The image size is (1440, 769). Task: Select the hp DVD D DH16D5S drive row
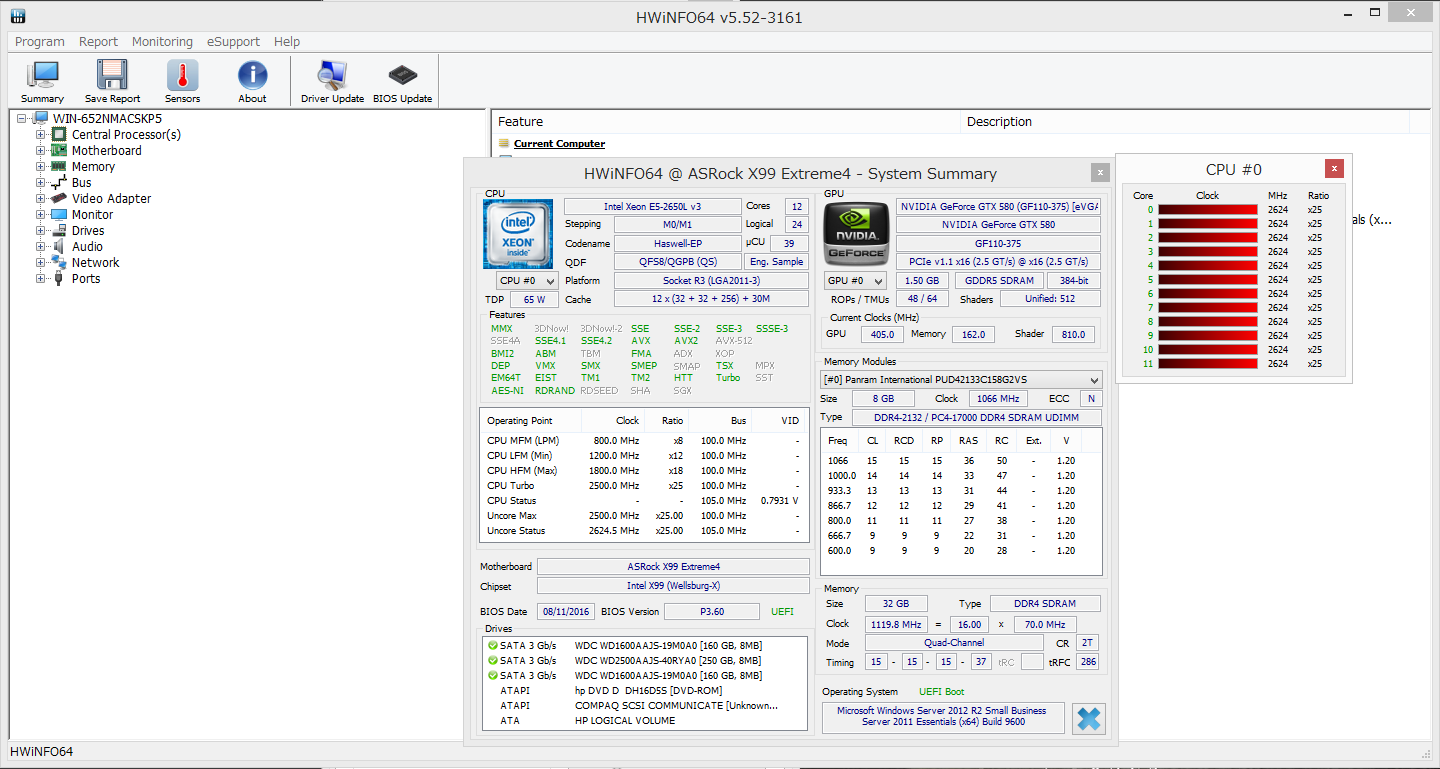tap(646, 690)
